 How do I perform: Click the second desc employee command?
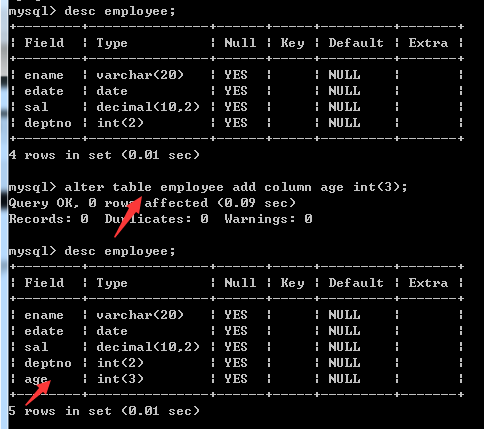(x=92, y=251)
